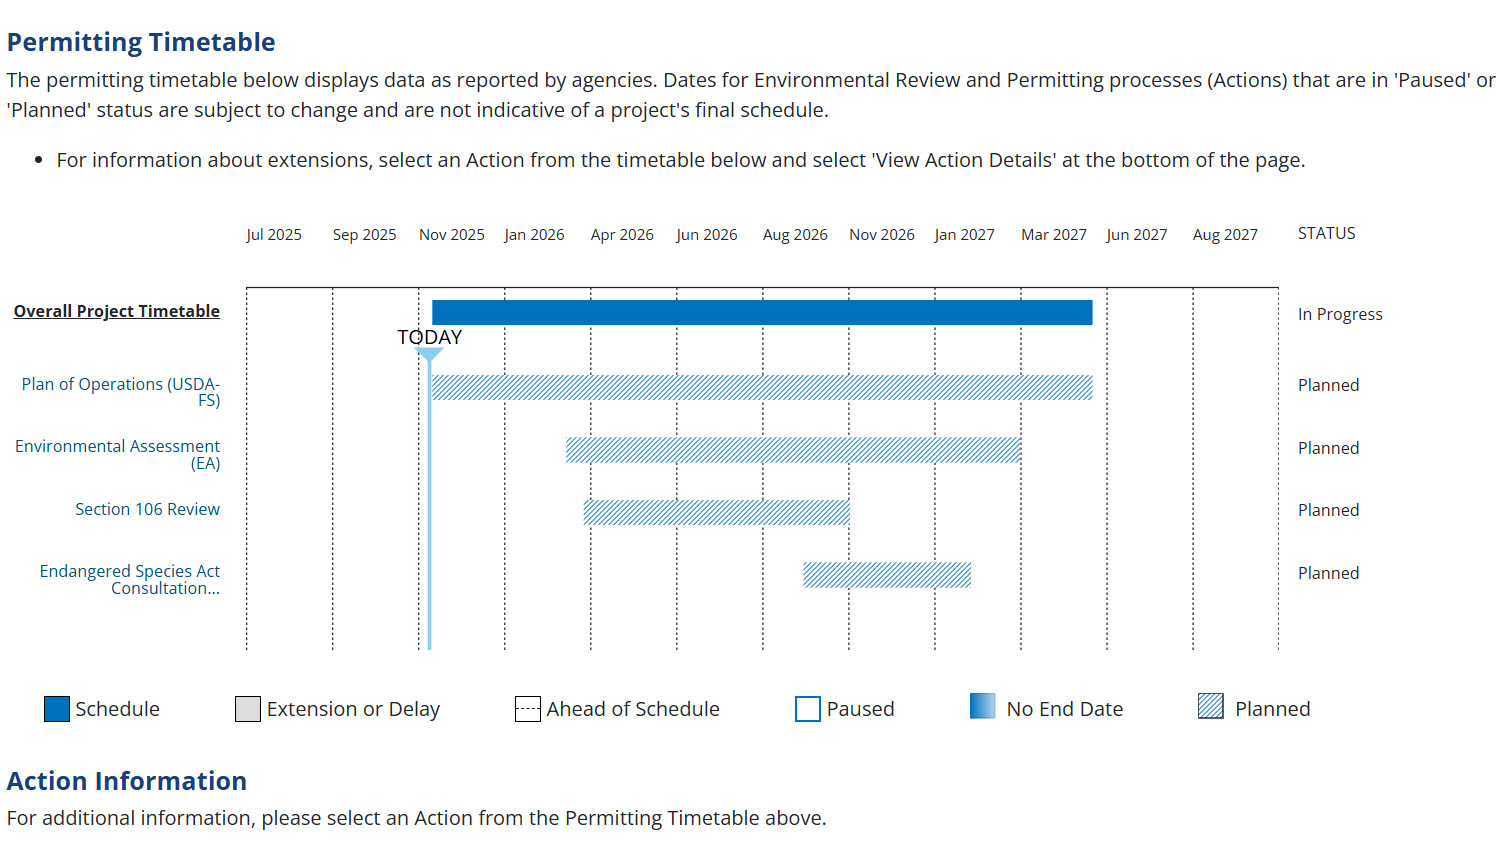Viewport: 1509px width, 841px height.
Task: Open the Section 106 Review action
Action: tap(147, 509)
